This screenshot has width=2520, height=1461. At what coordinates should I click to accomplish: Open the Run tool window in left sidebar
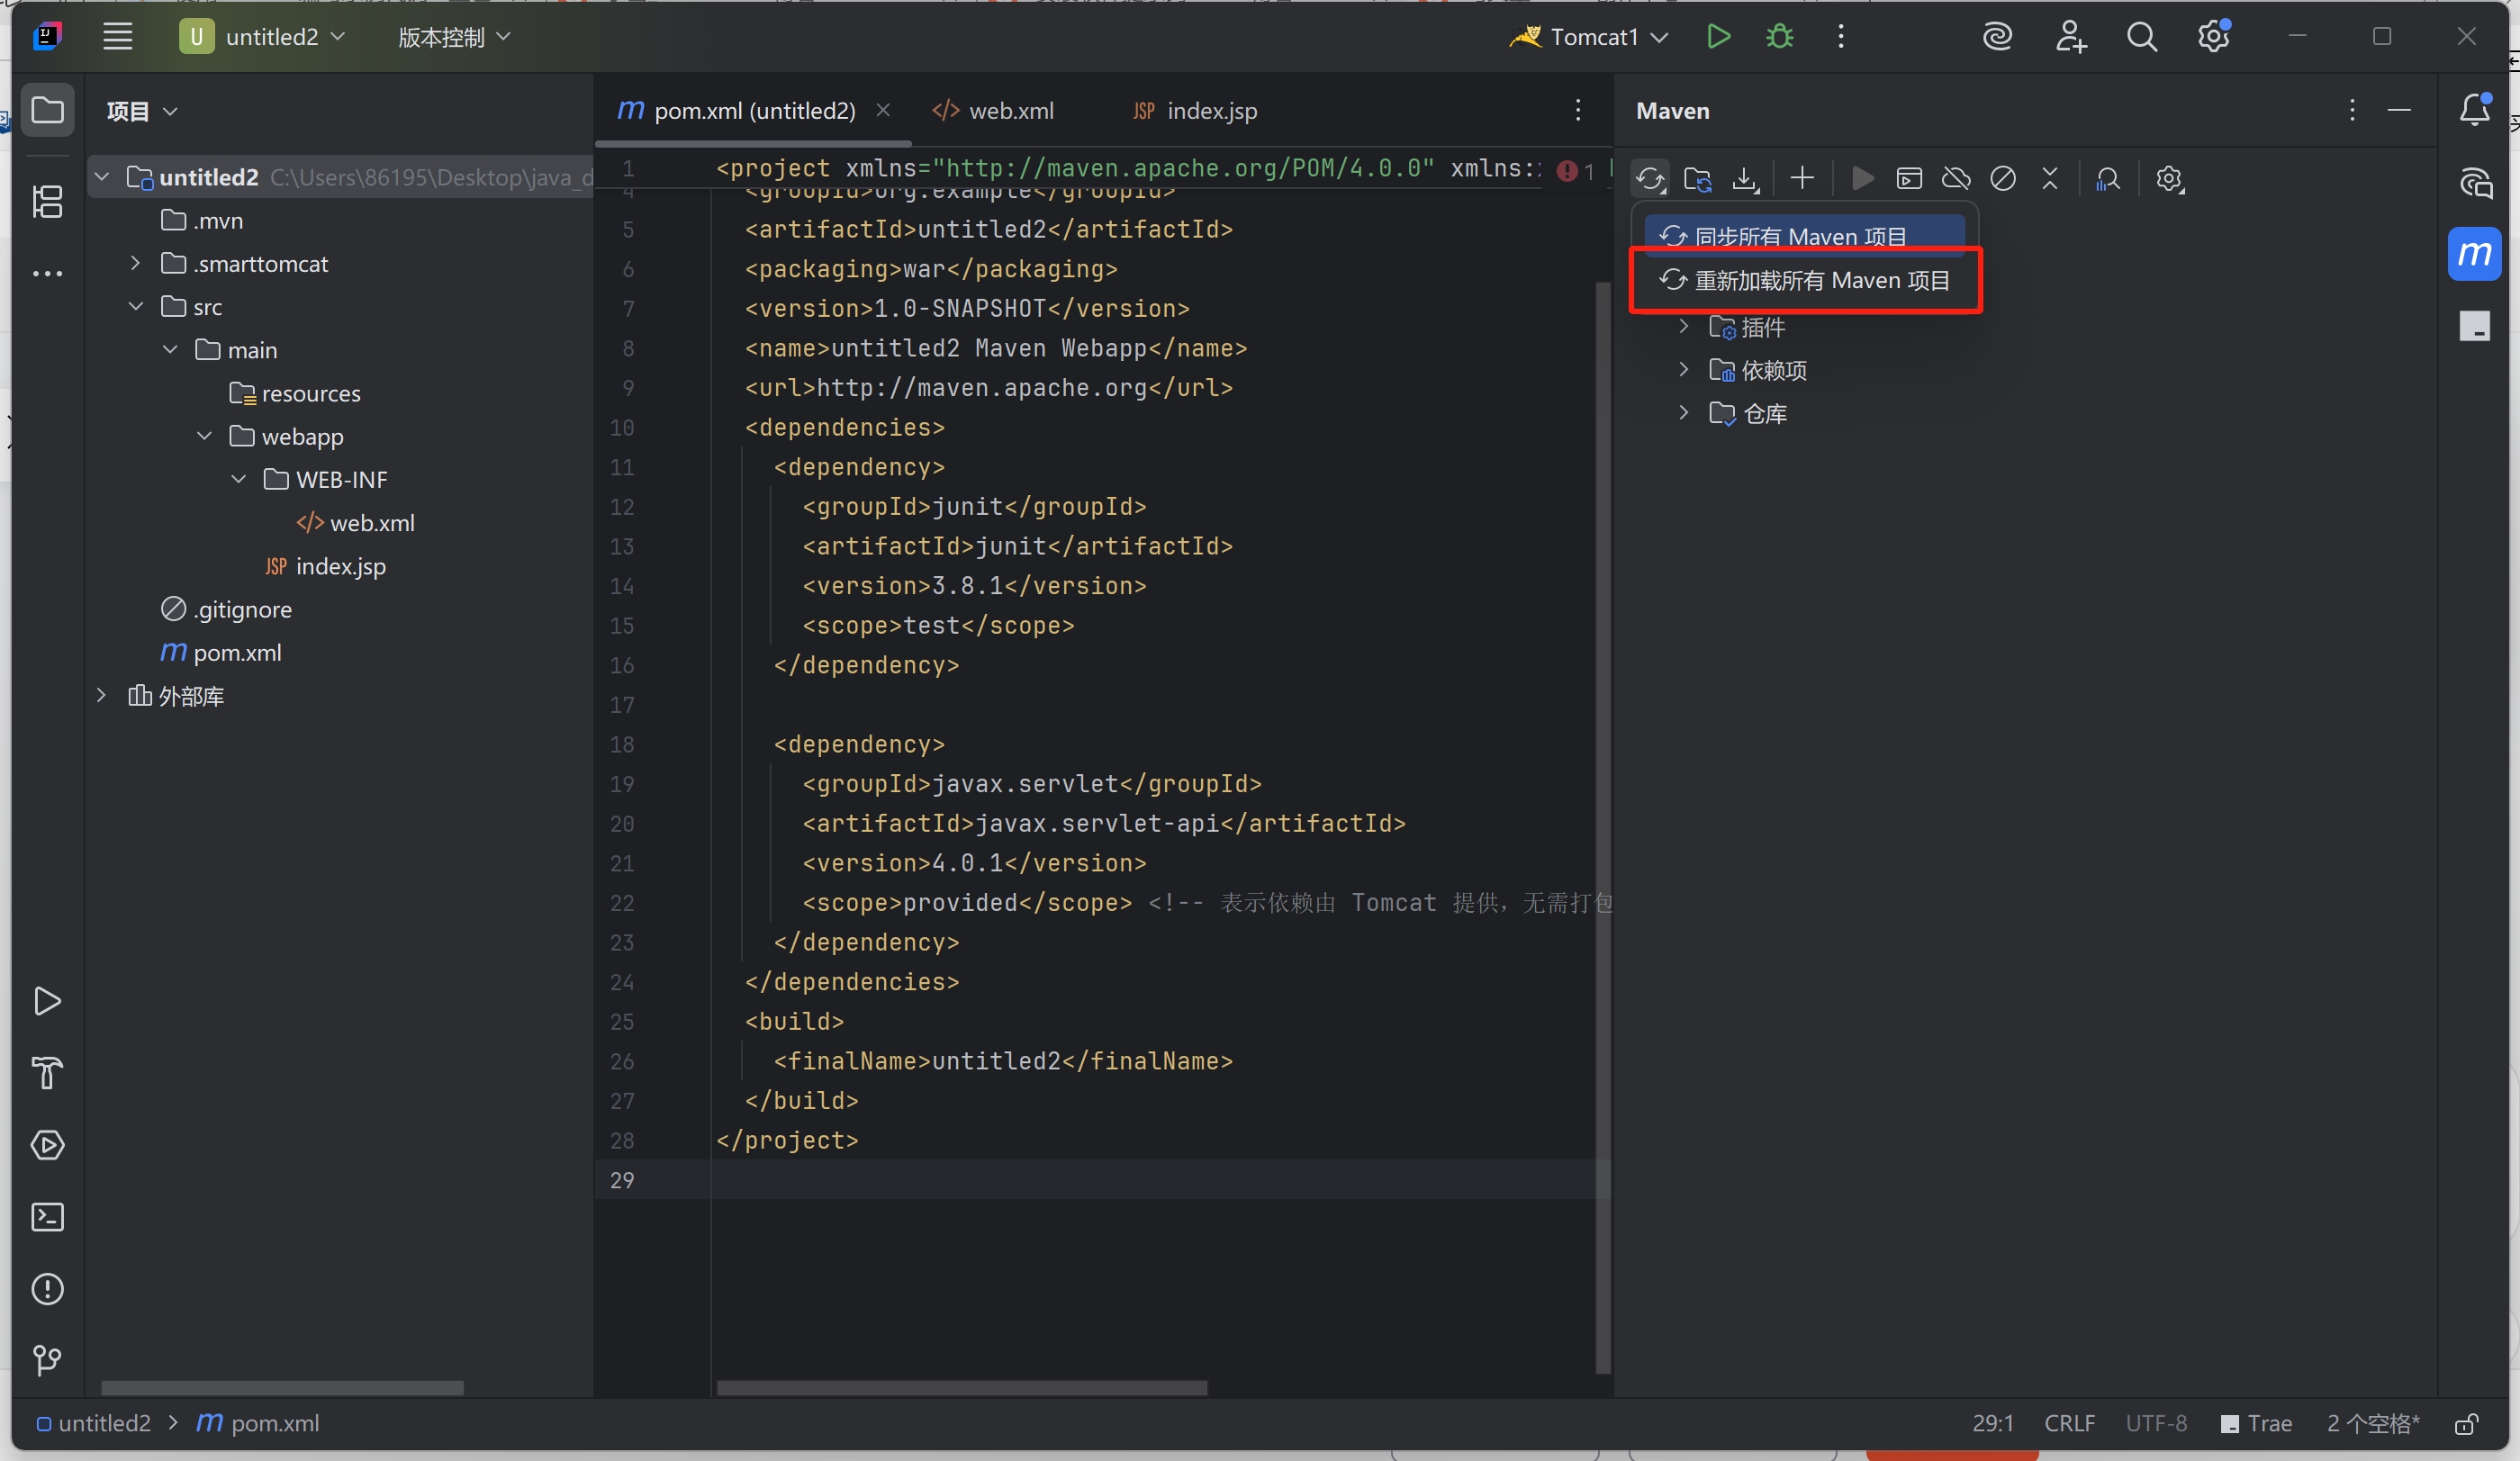coord(47,1001)
